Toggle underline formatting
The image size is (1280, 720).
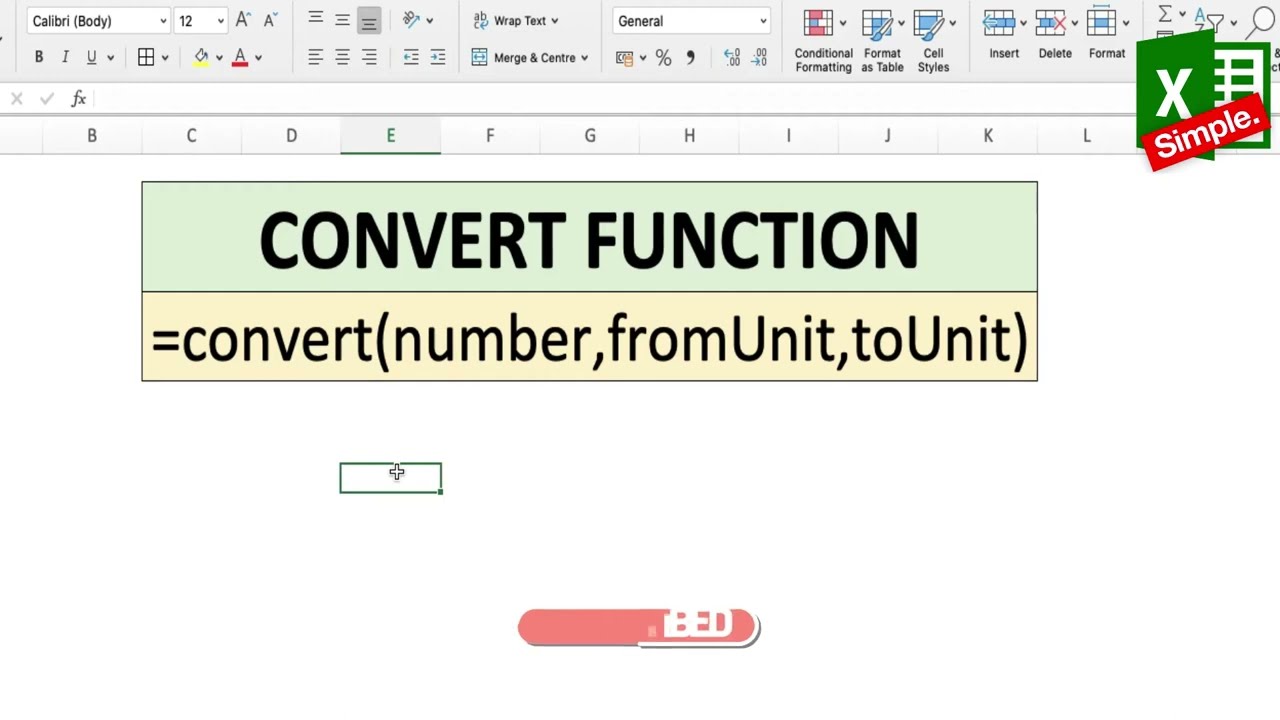tap(91, 58)
